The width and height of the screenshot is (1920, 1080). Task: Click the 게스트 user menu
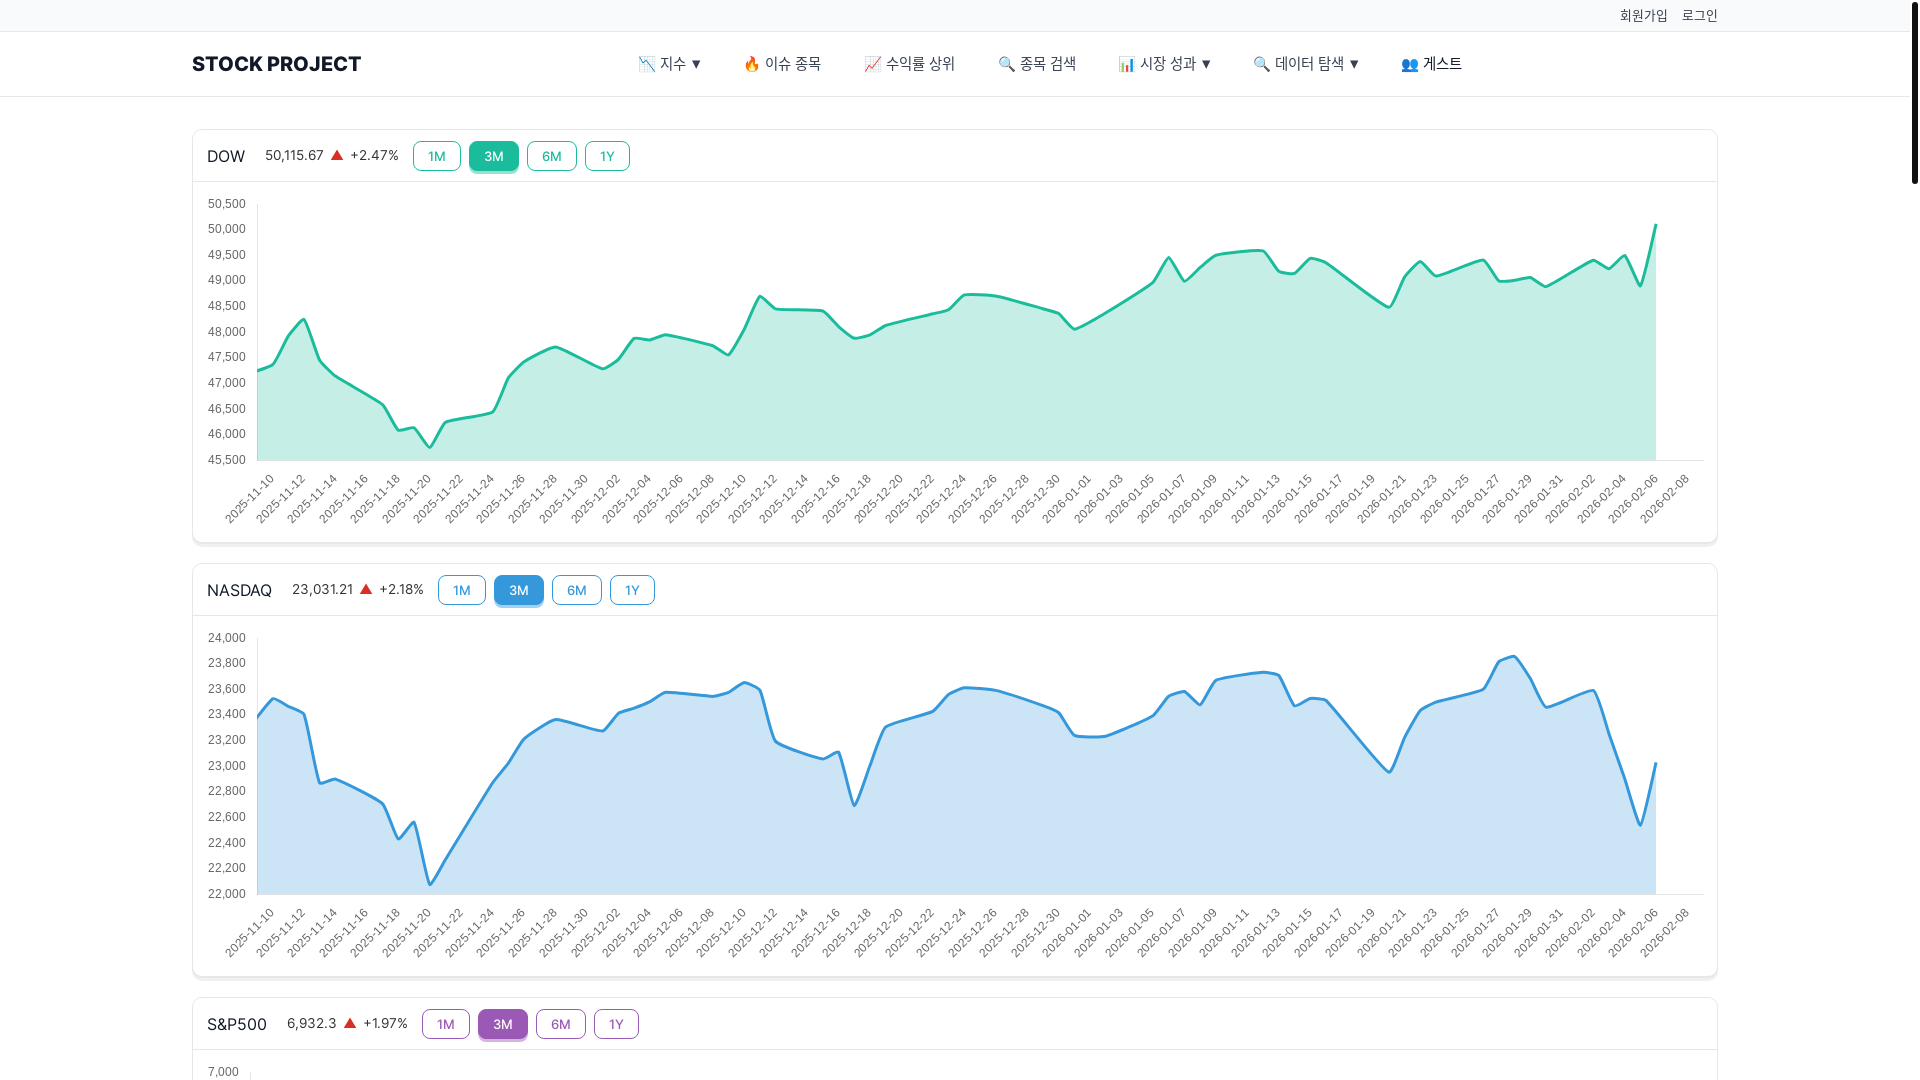[x=1431, y=64]
